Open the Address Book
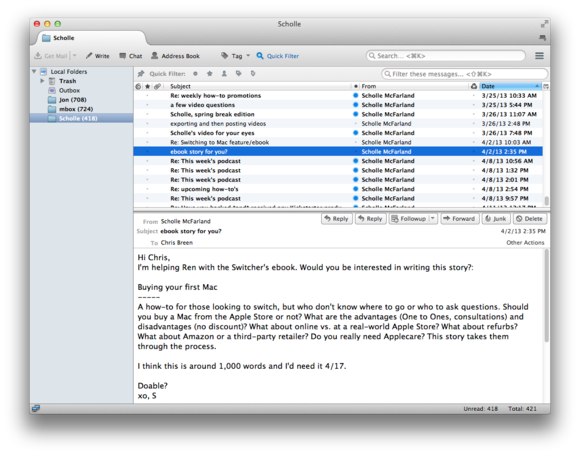580x455 pixels. (175, 56)
